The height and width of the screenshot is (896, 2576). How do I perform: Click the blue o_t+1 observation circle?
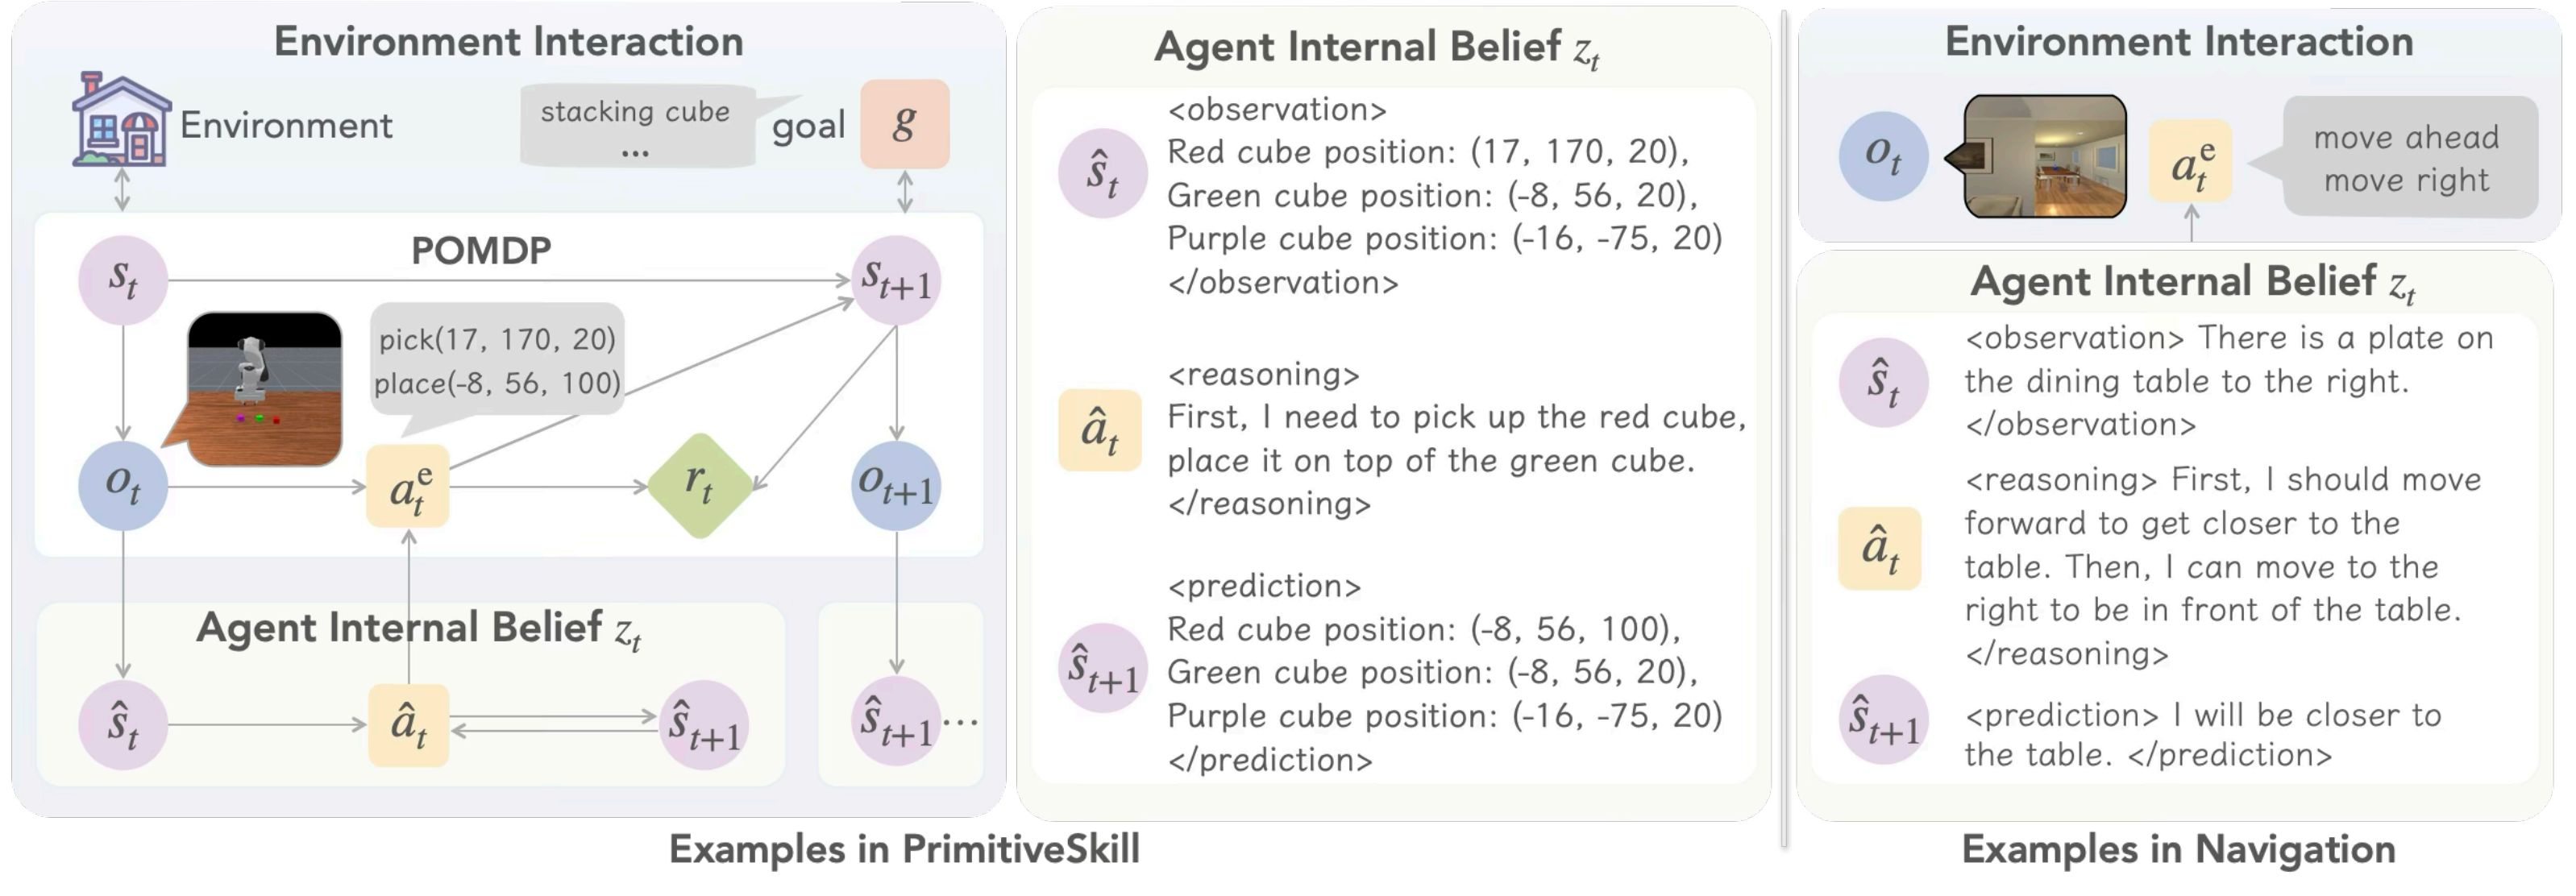point(896,486)
